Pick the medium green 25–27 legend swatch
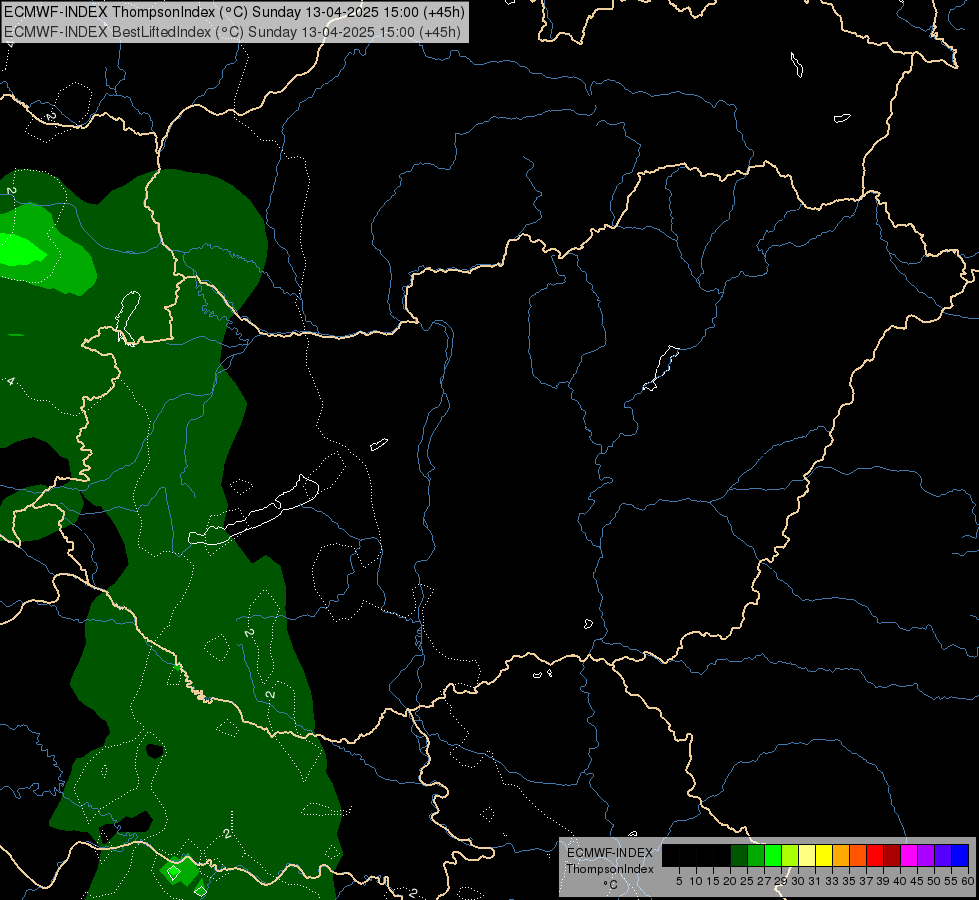This screenshot has height=900, width=979. [x=756, y=855]
